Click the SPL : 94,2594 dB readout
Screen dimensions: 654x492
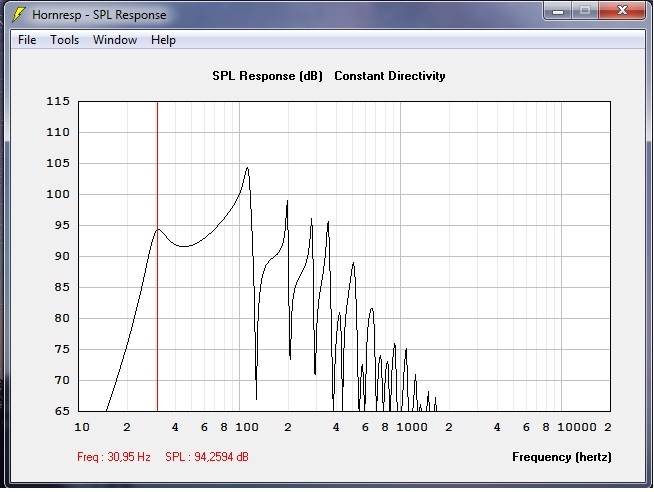(x=207, y=457)
